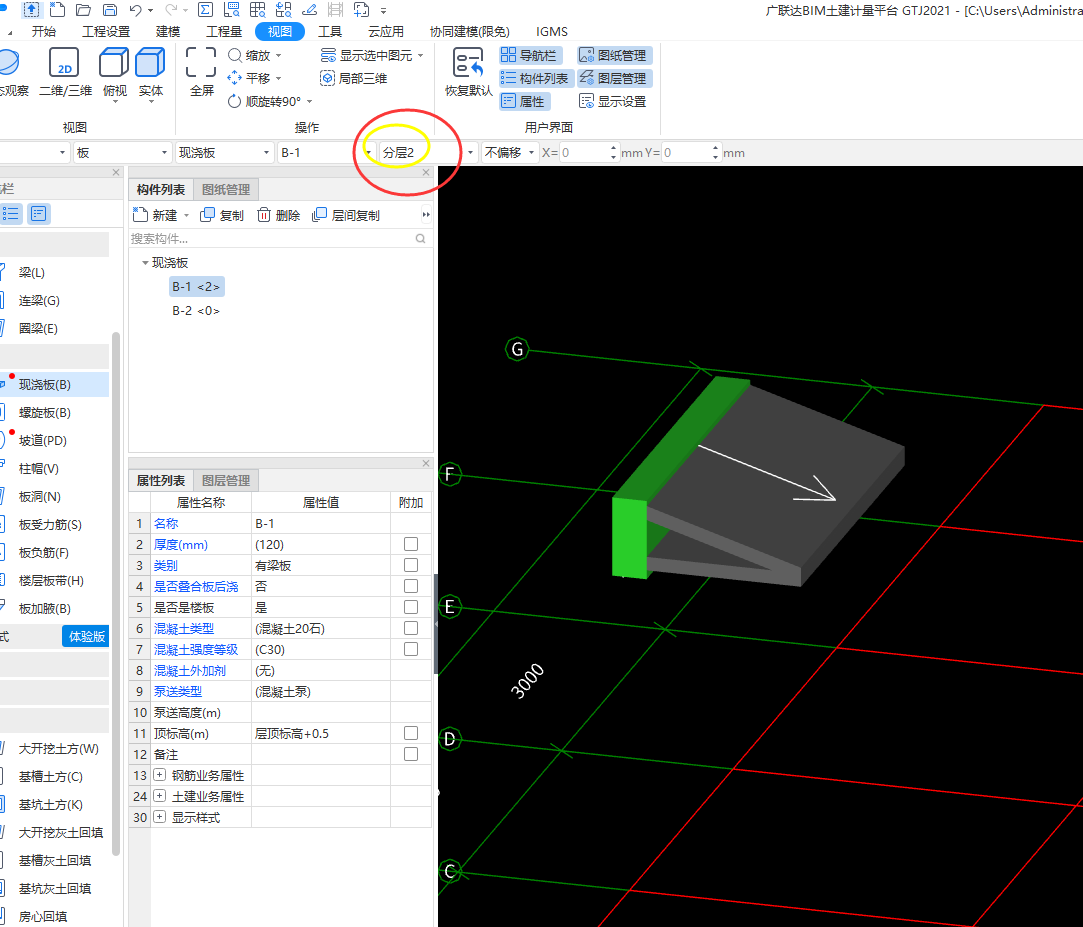Close the 构件列表 panel
This screenshot has height=927, width=1083.
point(426,173)
